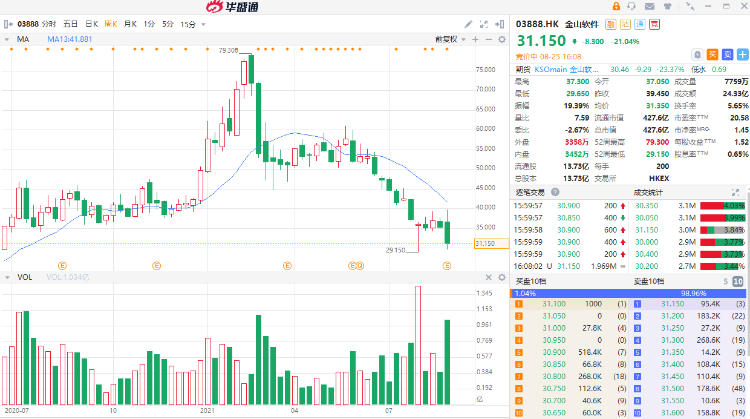Set a price alert bell

click(697, 55)
